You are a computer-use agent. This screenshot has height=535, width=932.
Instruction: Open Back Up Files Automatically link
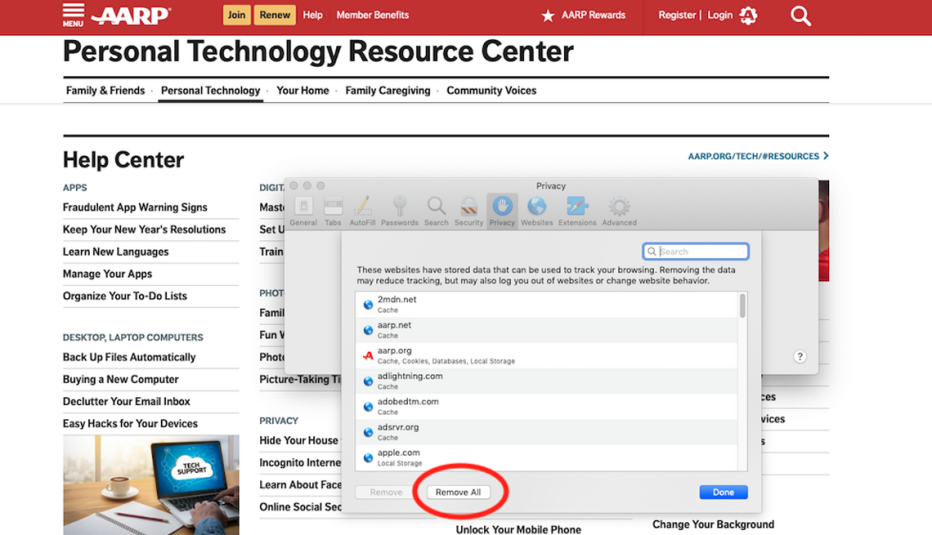click(x=129, y=357)
